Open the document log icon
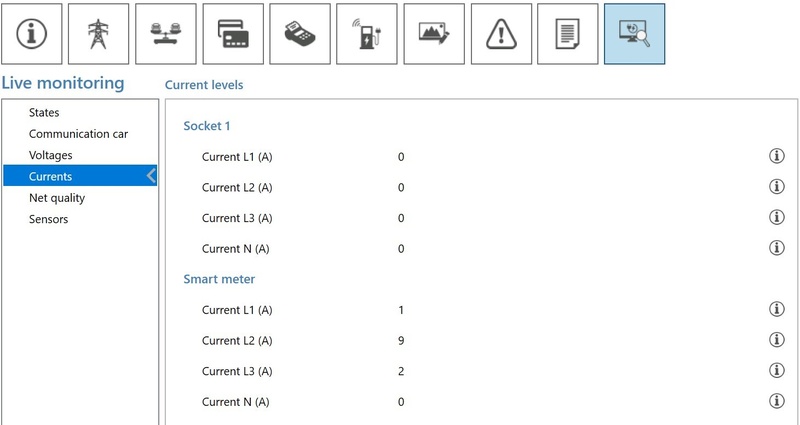800x425 pixels. tap(568, 34)
